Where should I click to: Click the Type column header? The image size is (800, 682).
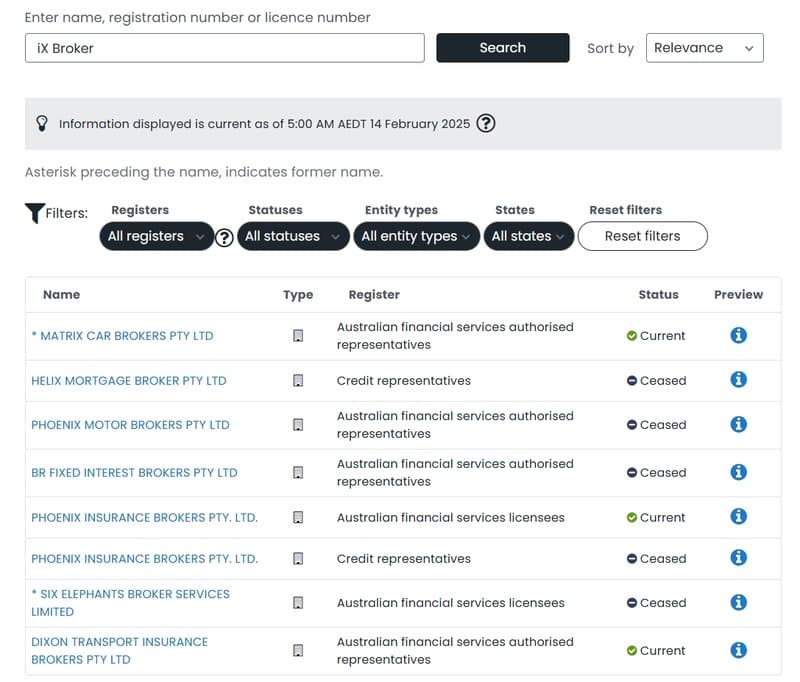[298, 294]
